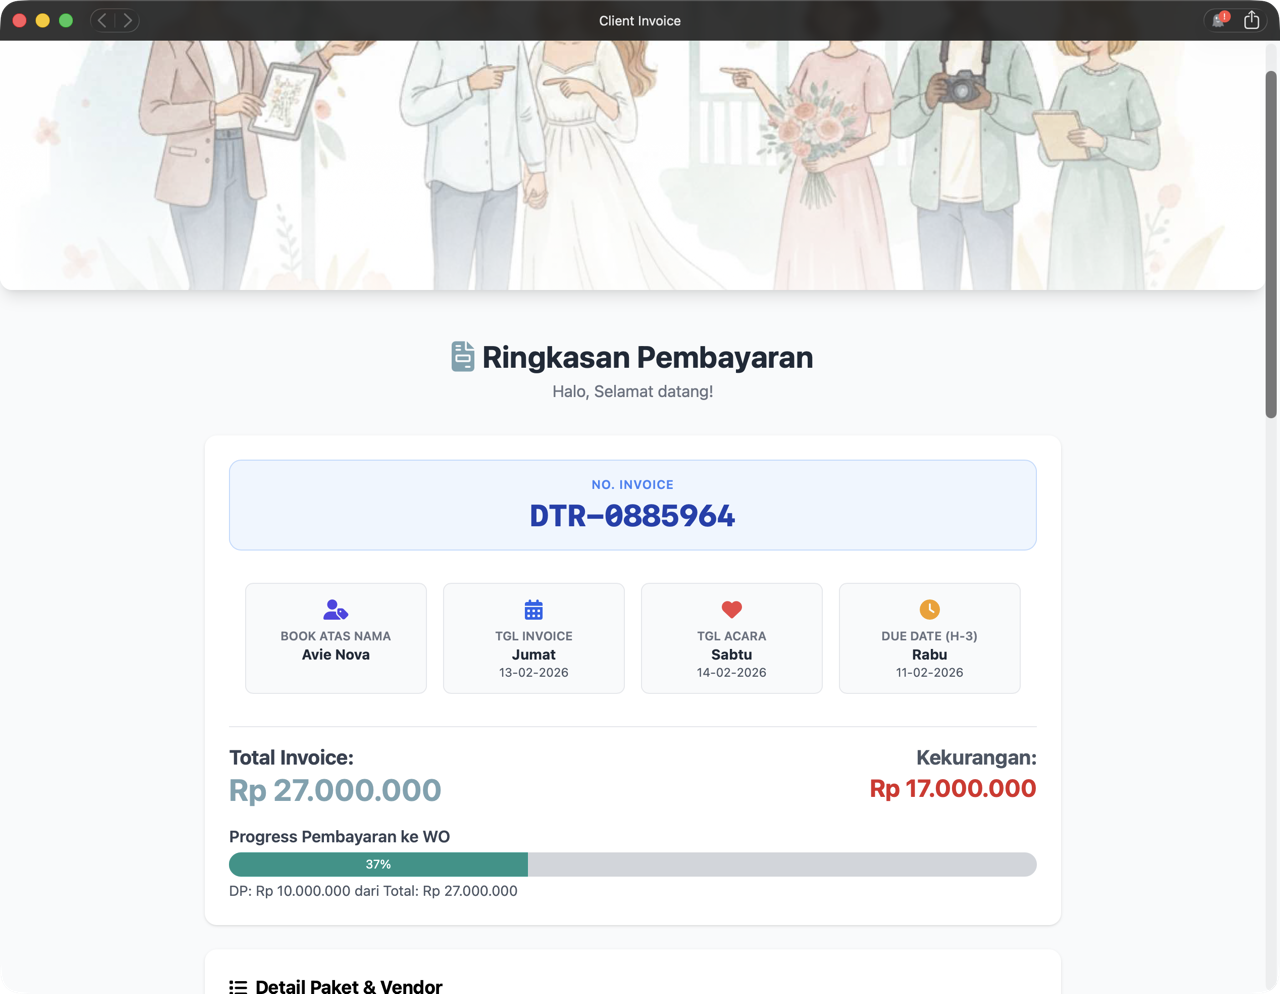Click the user tag icon above Book Atas Nama
This screenshot has width=1280, height=994.
click(336, 609)
